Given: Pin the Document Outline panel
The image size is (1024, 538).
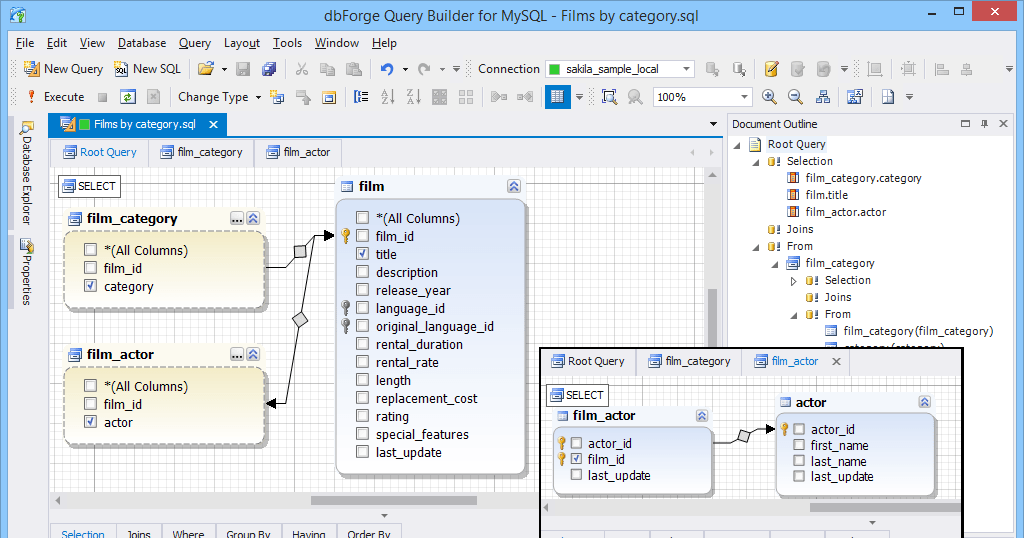Looking at the screenshot, I should [984, 123].
